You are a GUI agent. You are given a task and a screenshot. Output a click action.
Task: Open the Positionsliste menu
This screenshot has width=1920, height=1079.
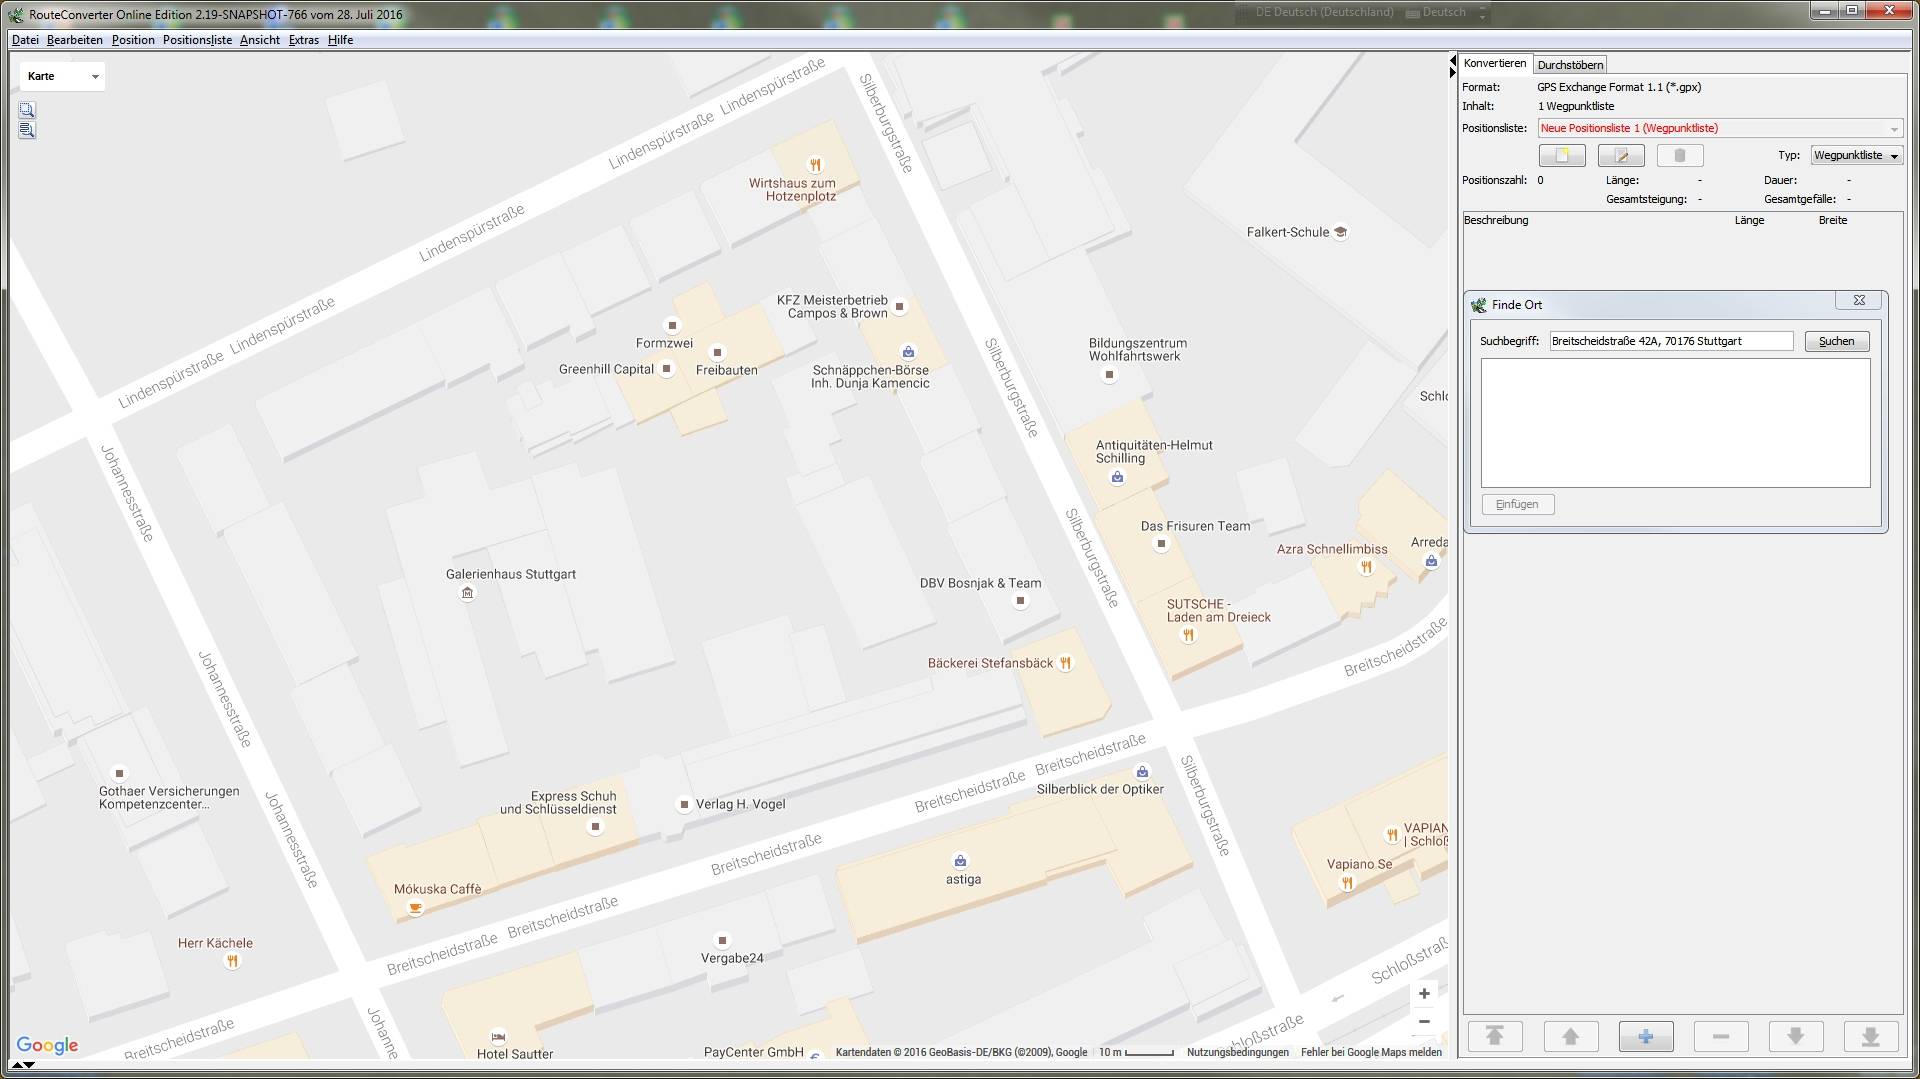pyautogui.click(x=197, y=40)
